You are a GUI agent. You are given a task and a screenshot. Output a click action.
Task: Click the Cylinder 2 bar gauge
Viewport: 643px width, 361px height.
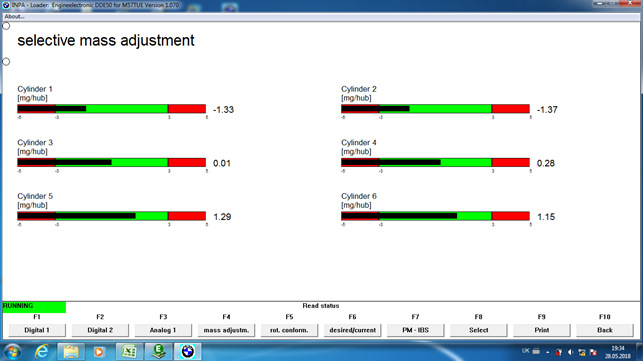click(436, 109)
